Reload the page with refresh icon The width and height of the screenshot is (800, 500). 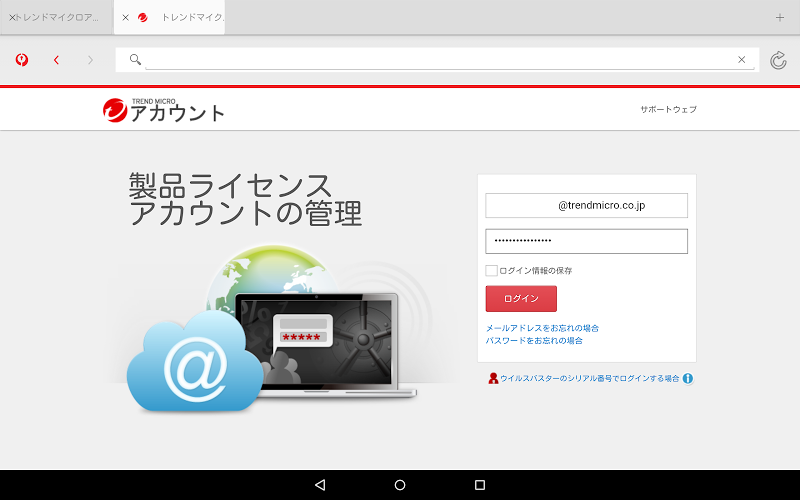[x=778, y=60]
